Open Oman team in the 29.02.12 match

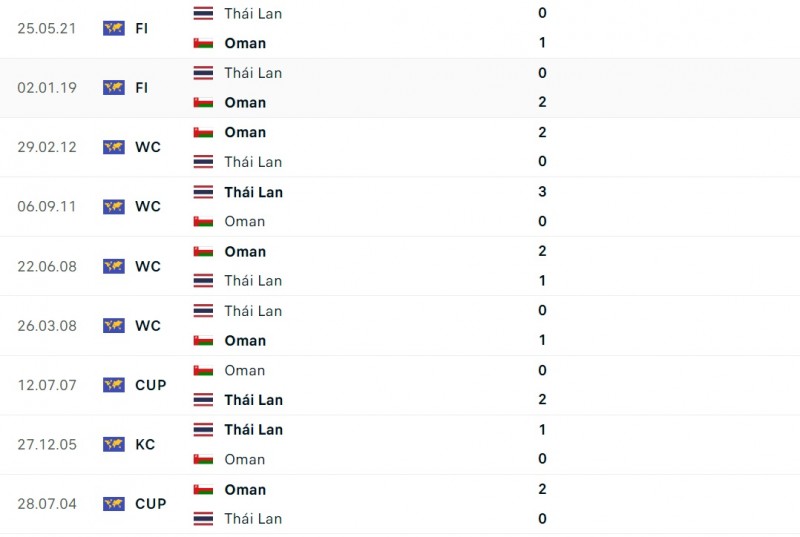point(245,132)
